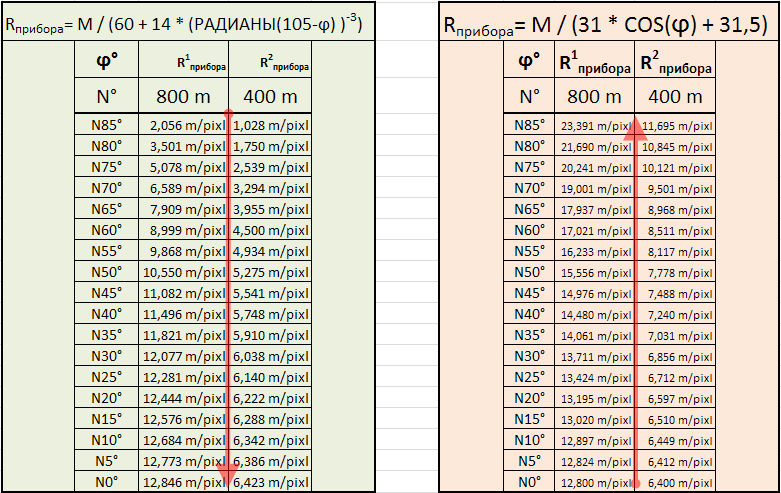This screenshot has height=493, width=781.
Task: Click the 23,391 m/pixl cell
Action: pyautogui.click(x=594, y=126)
